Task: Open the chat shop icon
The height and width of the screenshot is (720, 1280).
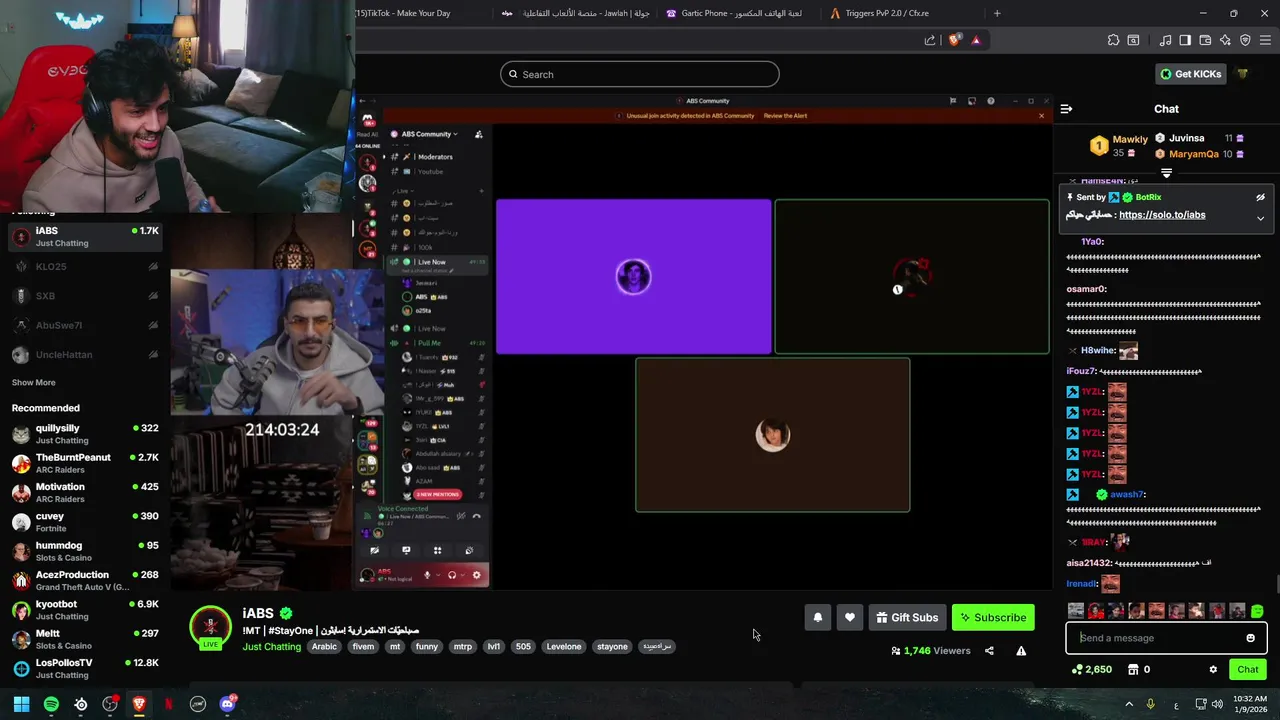Action: pyautogui.click(x=1131, y=670)
